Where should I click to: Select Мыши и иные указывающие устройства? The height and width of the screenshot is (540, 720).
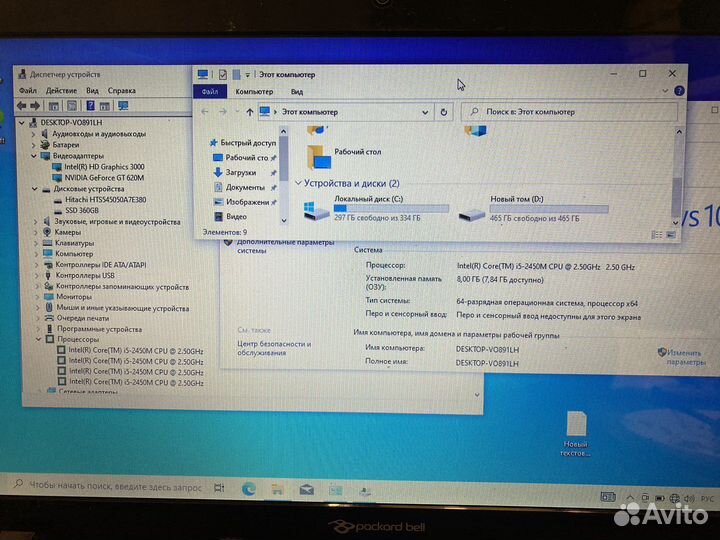pyautogui.click(x=123, y=308)
